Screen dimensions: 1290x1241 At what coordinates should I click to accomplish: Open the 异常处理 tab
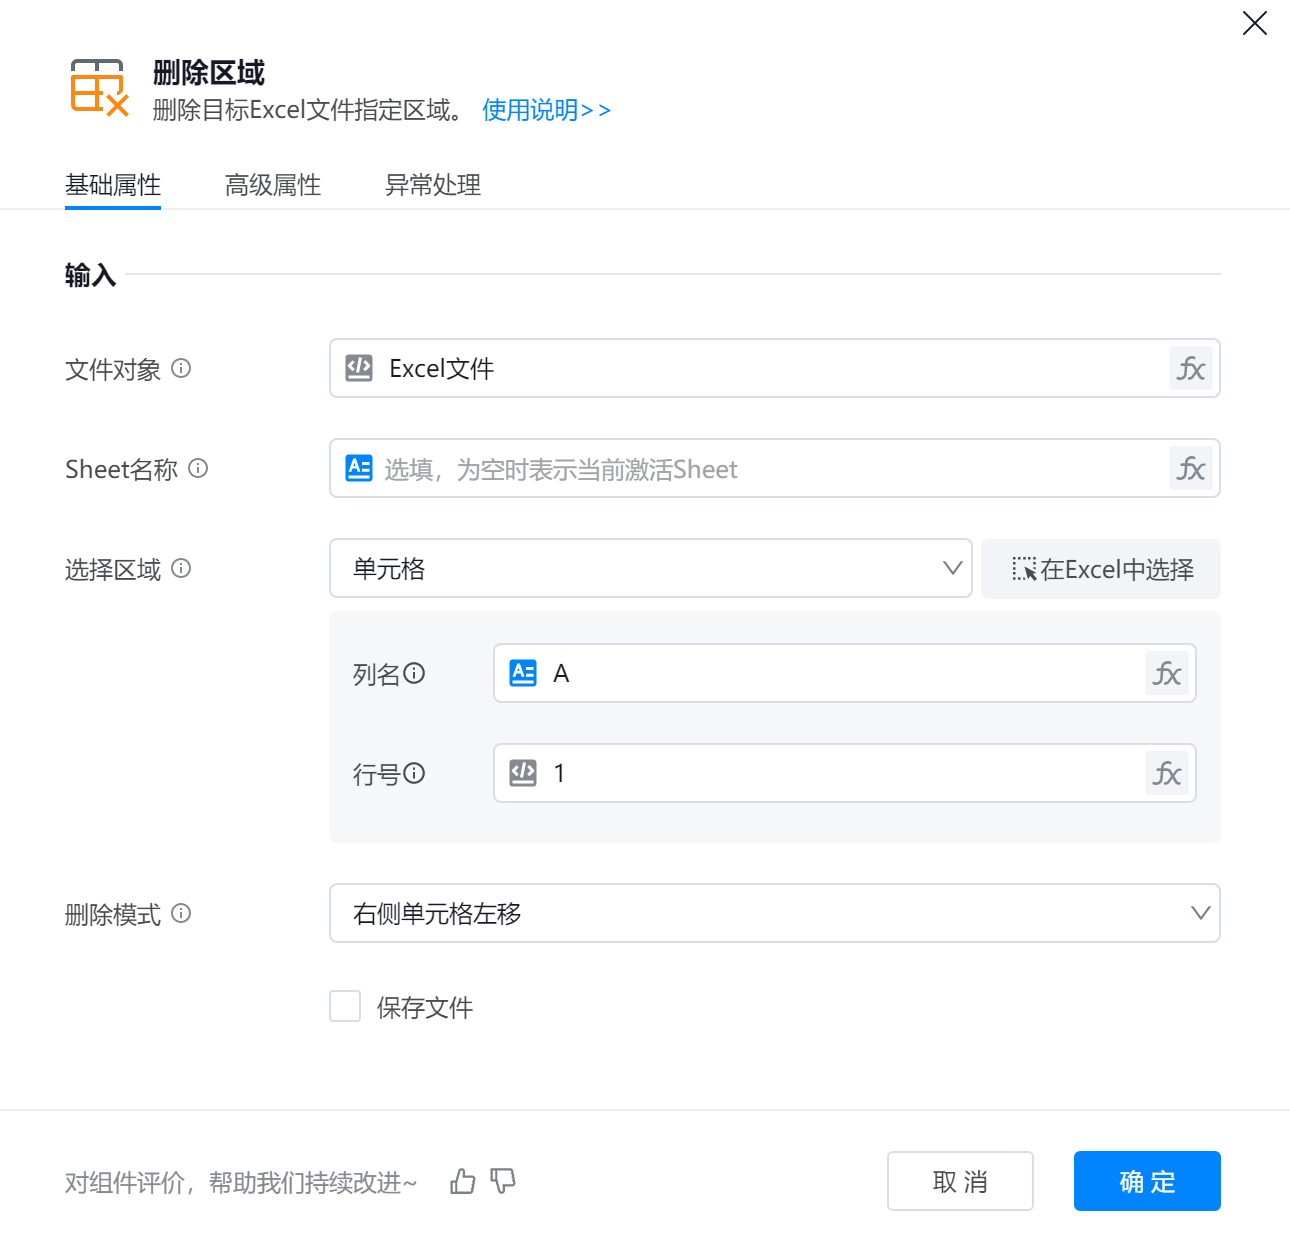pyautogui.click(x=433, y=185)
